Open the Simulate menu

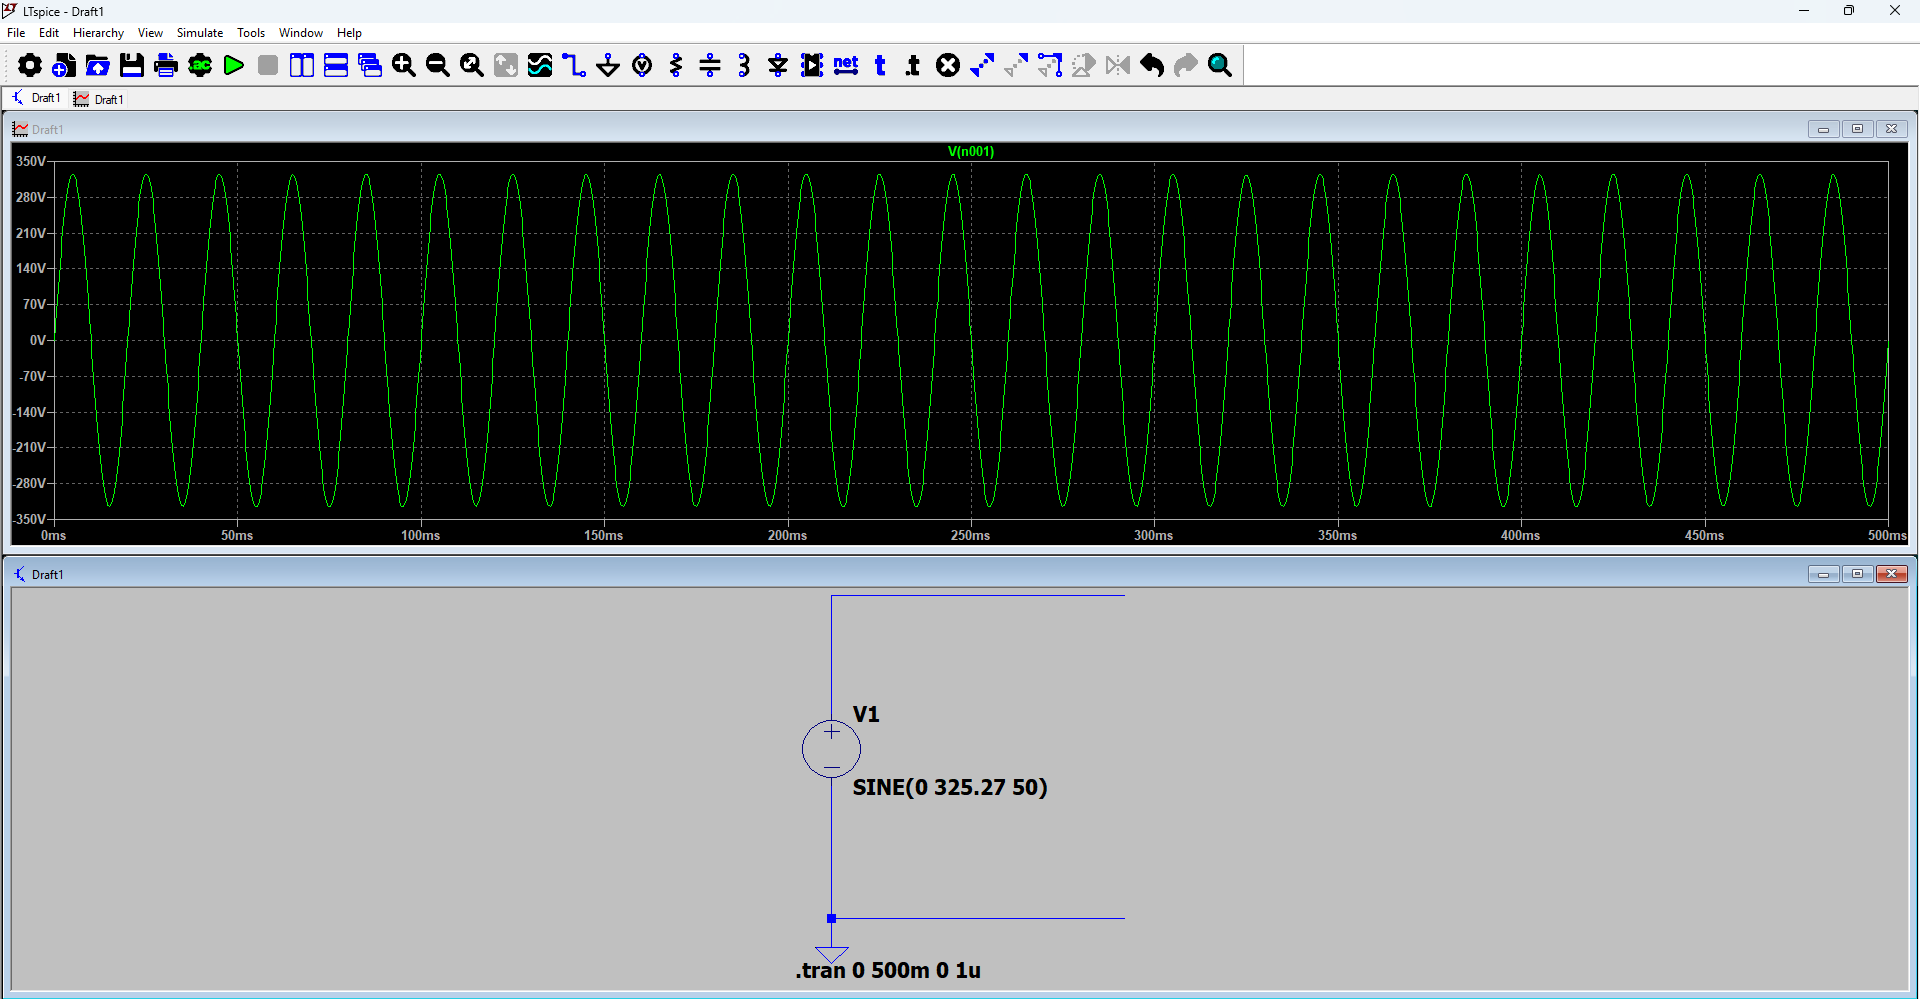point(200,33)
